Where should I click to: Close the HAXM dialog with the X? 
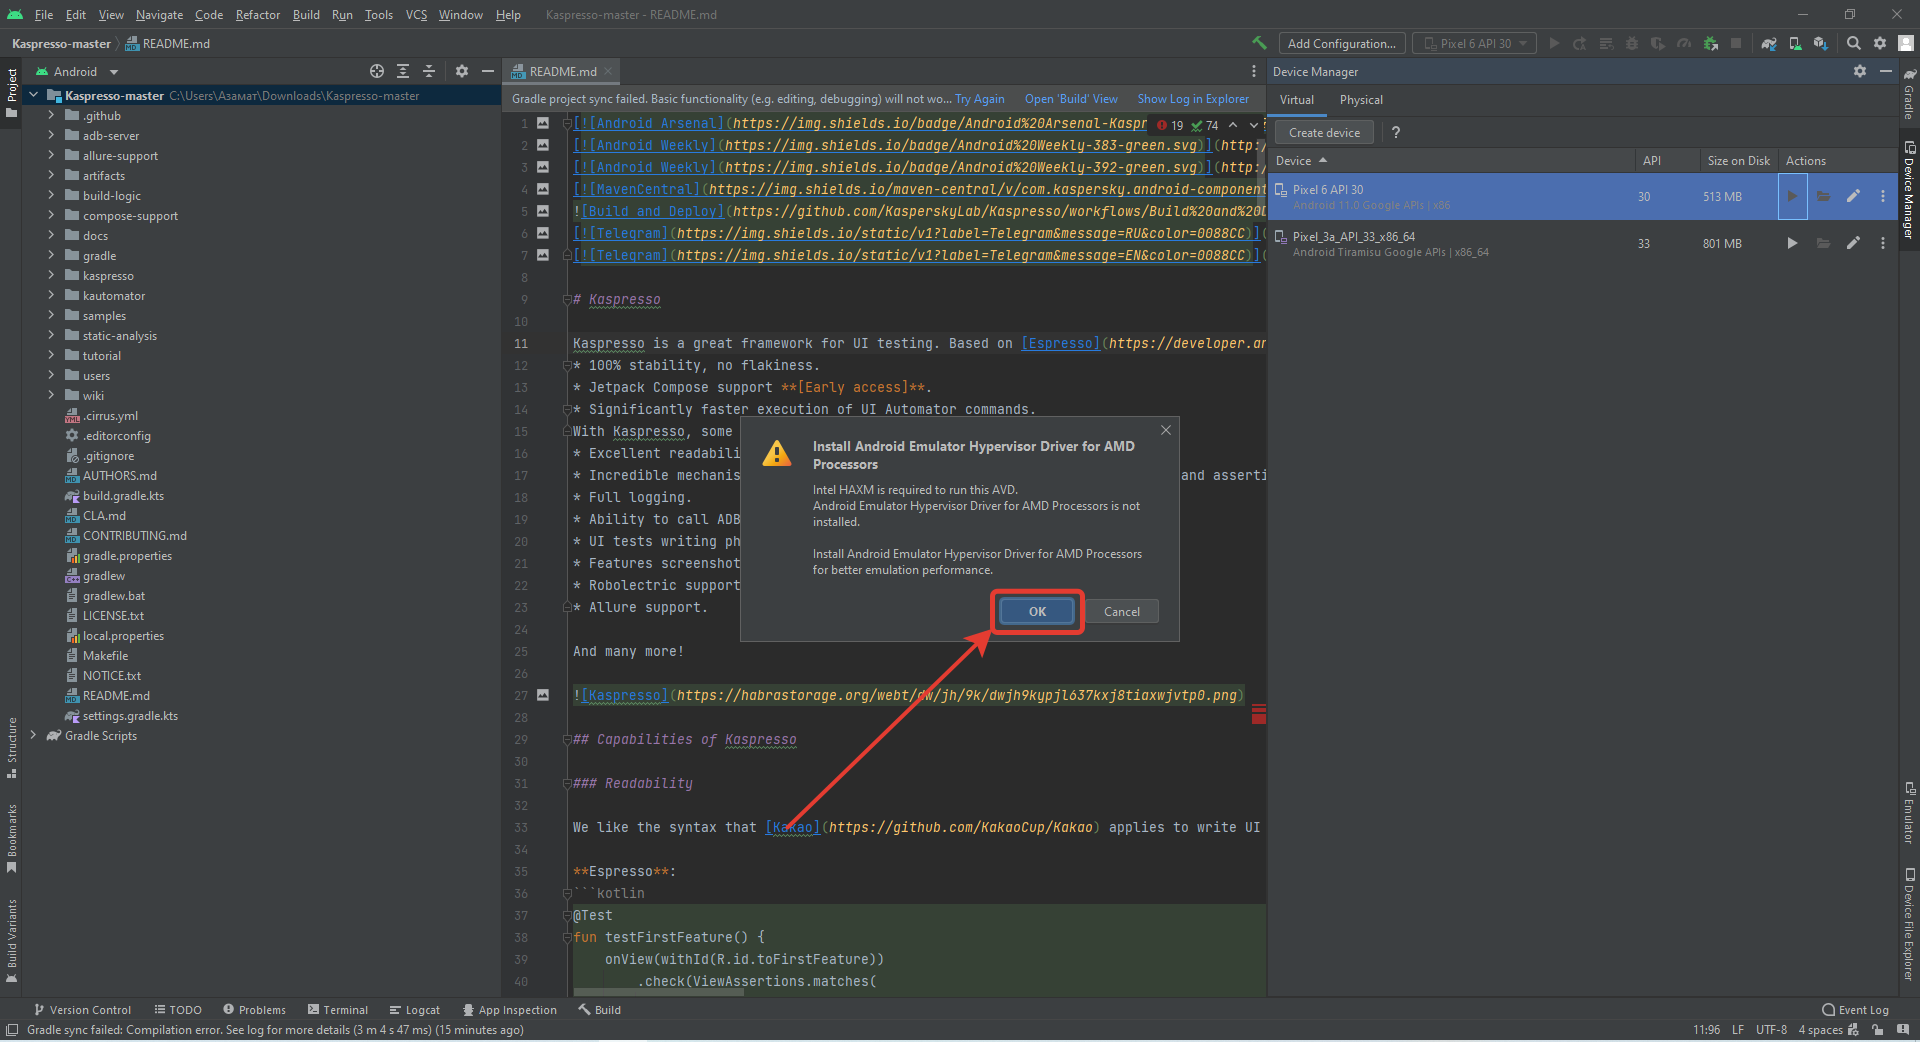[1166, 430]
